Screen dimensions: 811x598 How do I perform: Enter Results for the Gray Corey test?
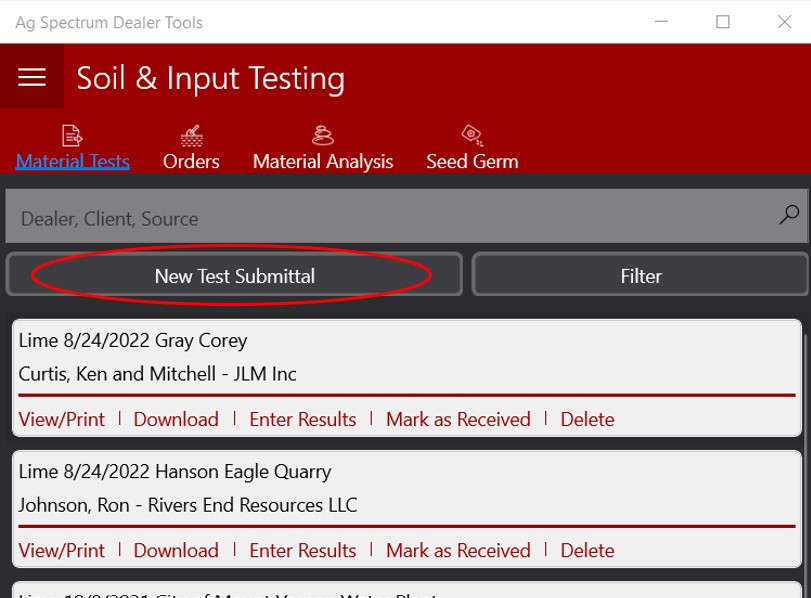(302, 419)
